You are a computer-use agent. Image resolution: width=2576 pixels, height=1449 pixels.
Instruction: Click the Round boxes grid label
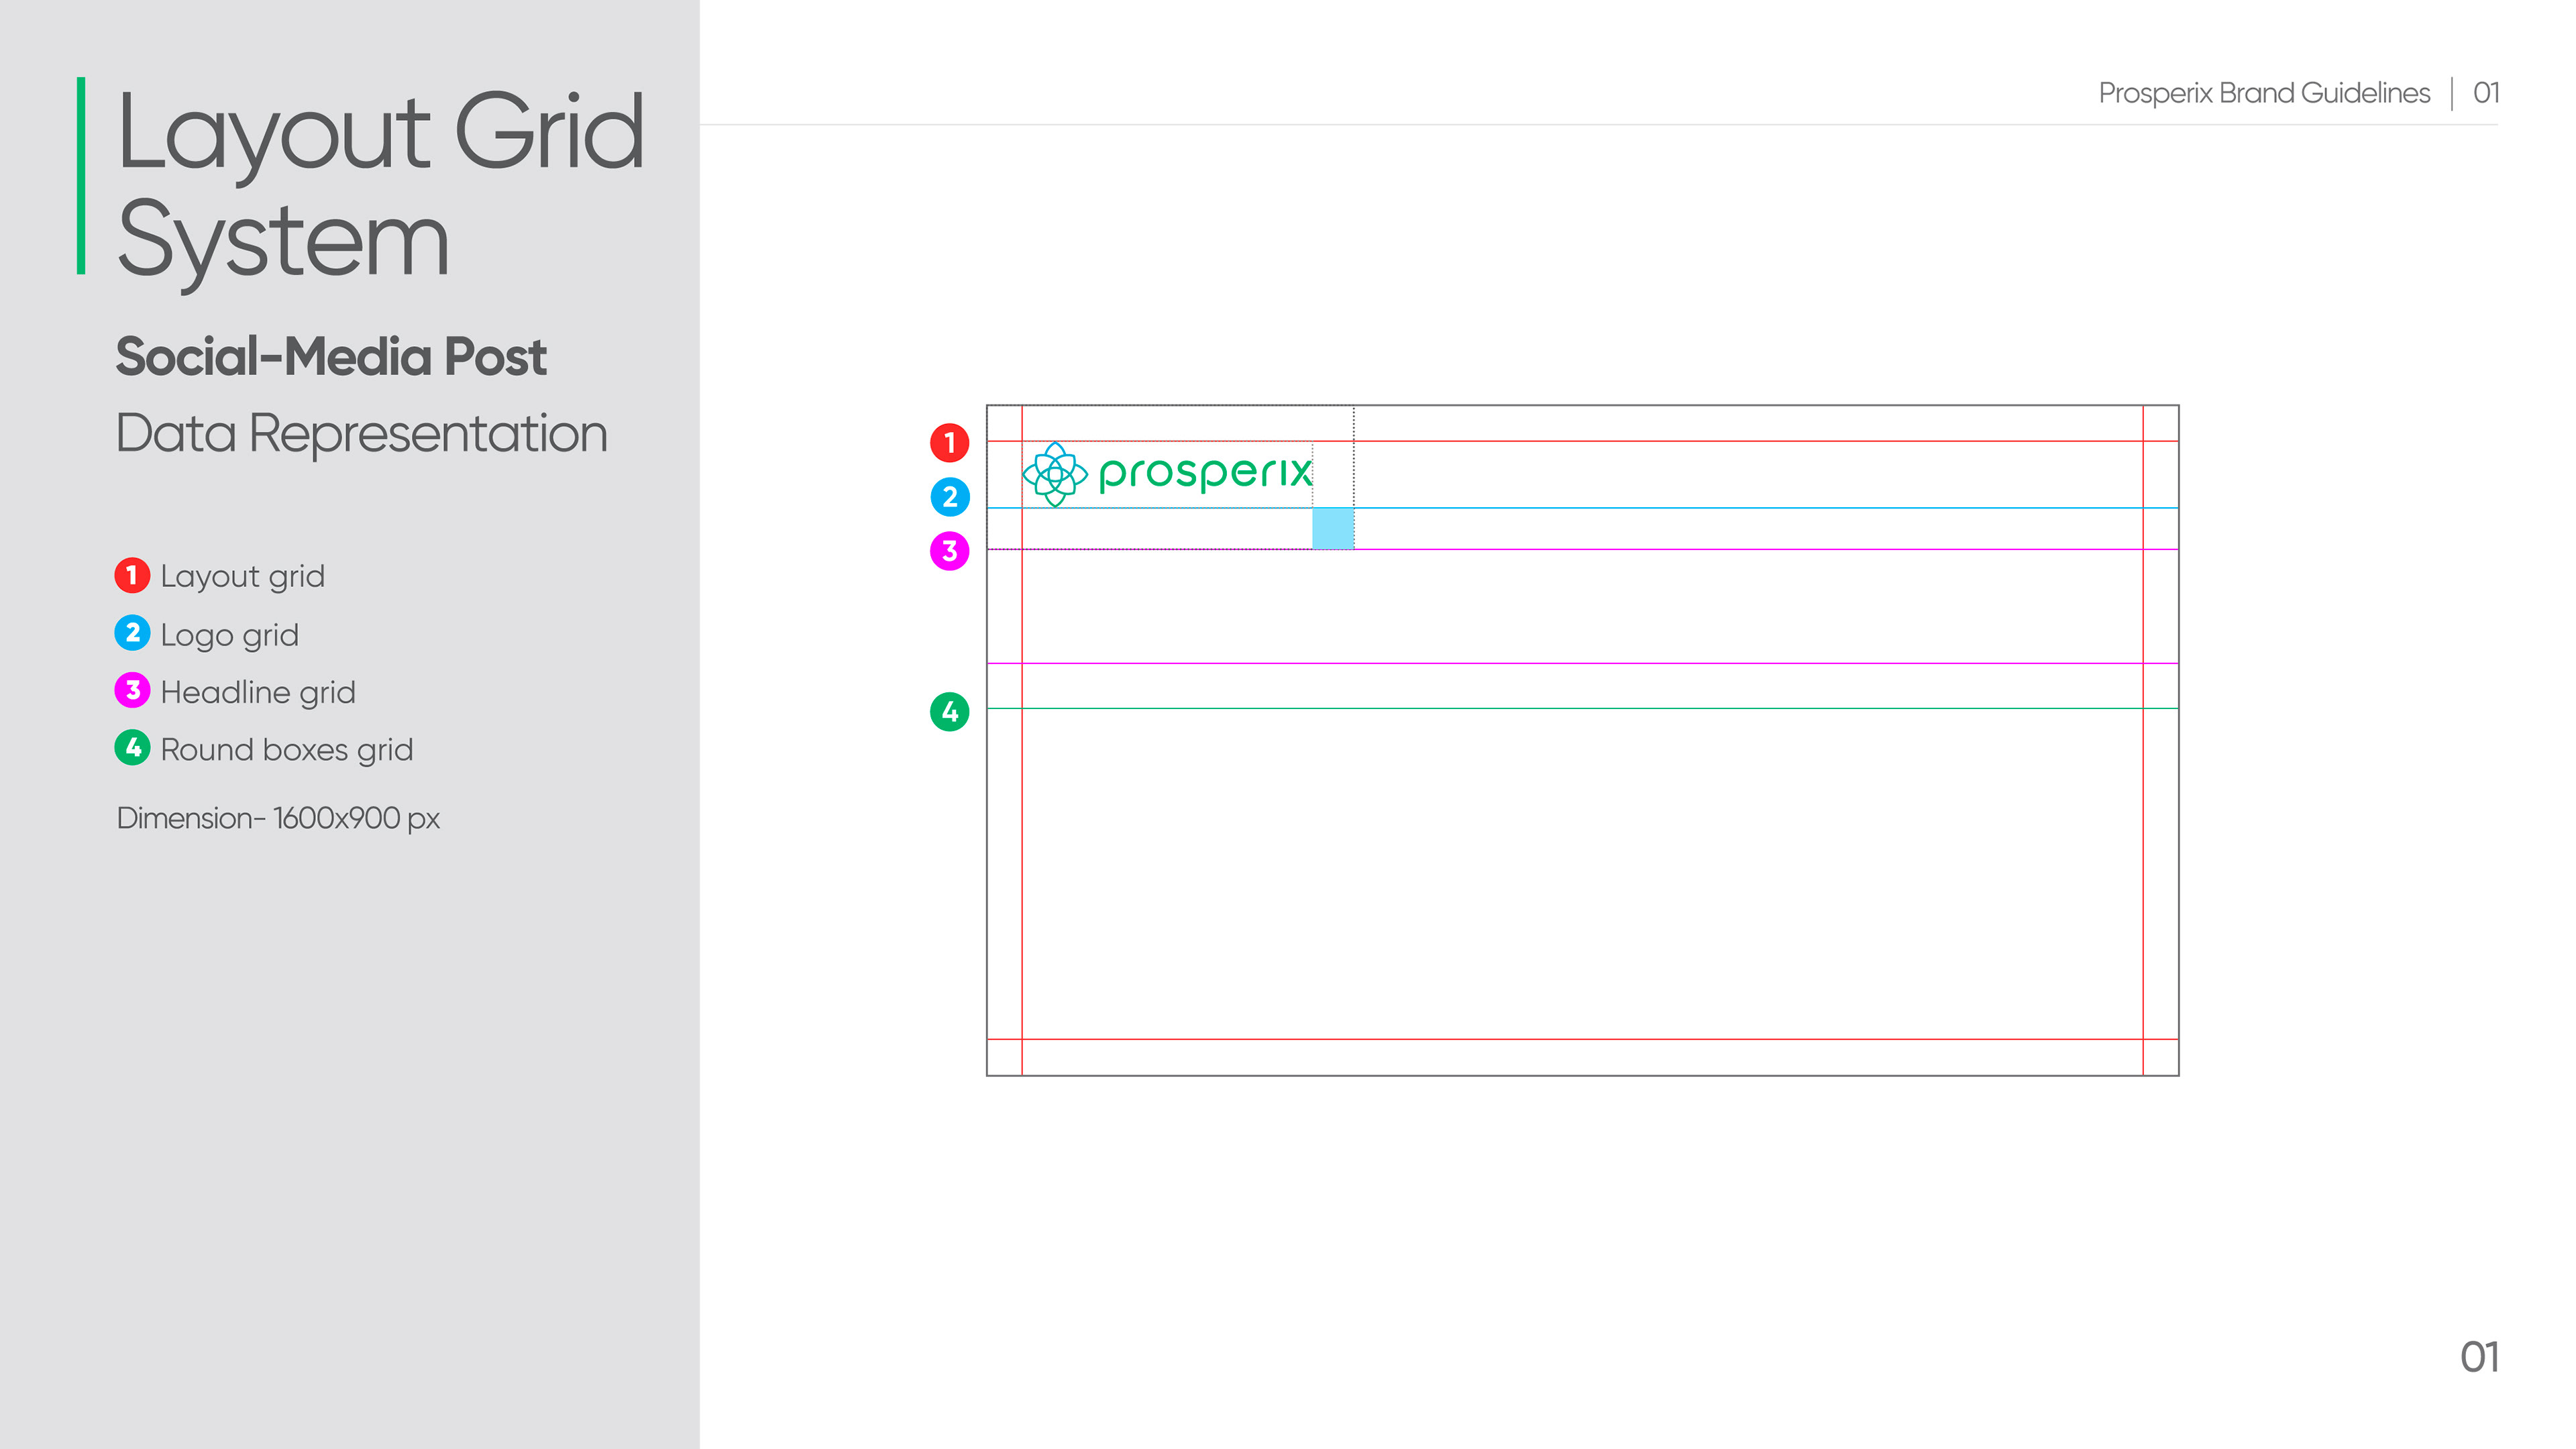point(286,750)
